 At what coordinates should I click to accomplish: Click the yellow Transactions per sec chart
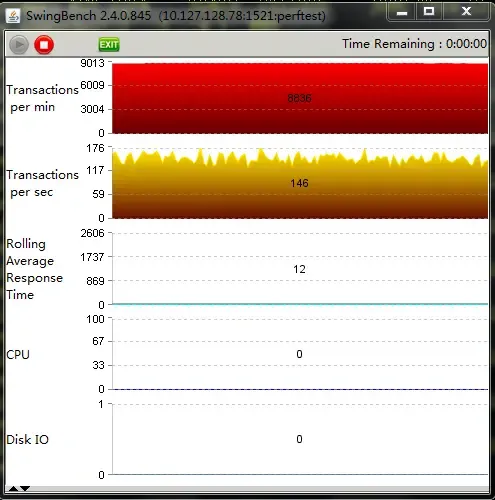[x=300, y=183]
